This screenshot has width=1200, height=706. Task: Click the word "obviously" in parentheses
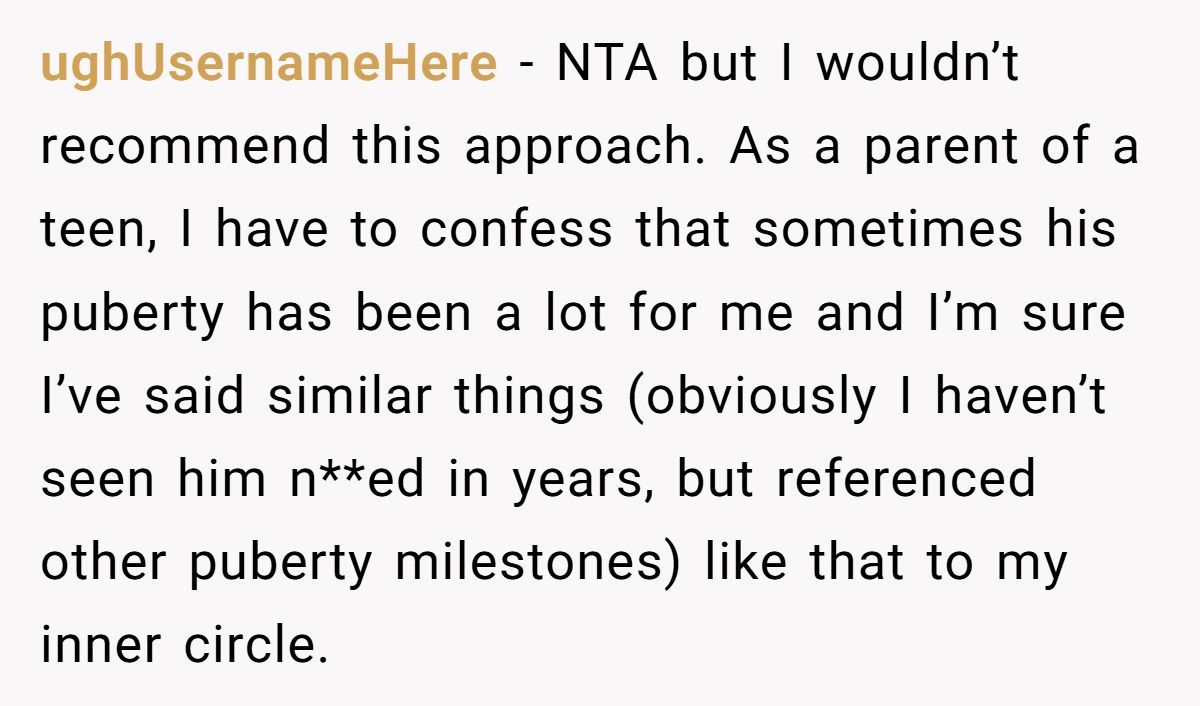click(x=758, y=396)
